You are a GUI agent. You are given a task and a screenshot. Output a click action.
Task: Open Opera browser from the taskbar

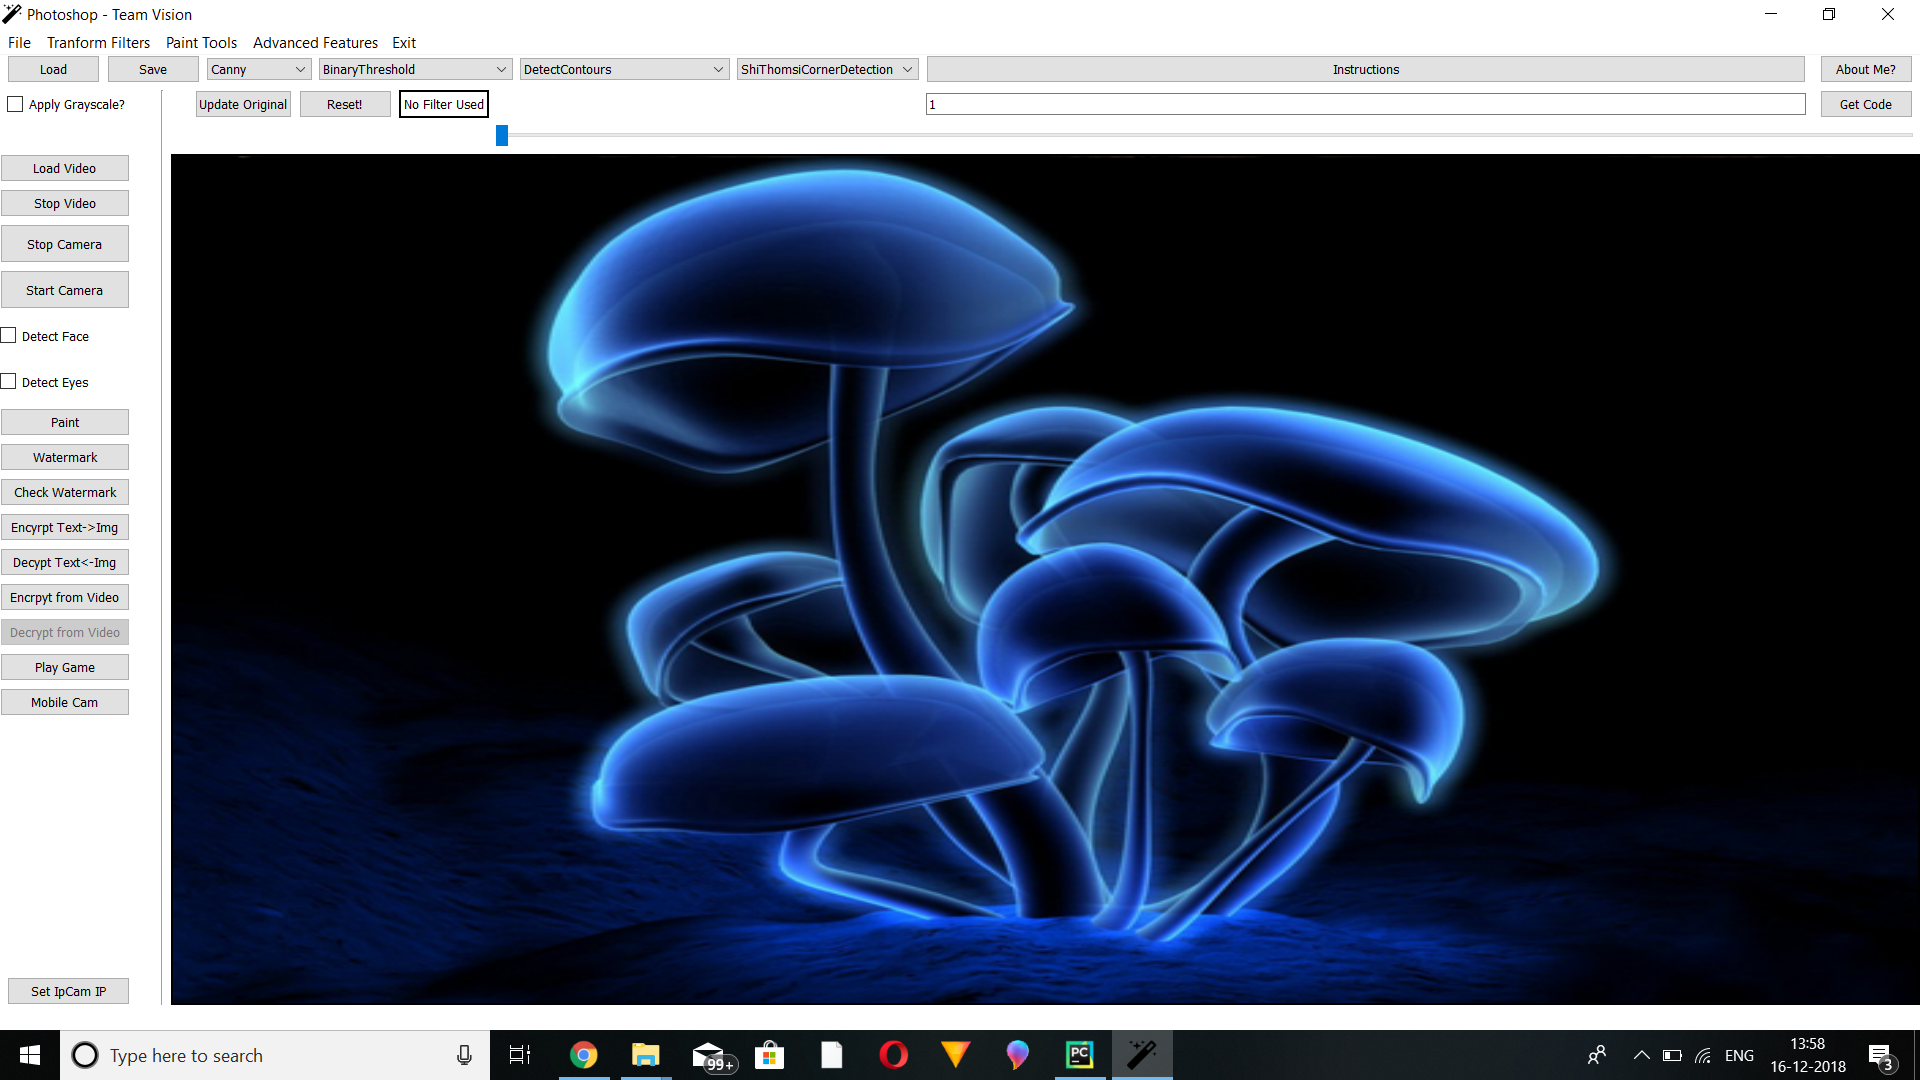click(893, 1055)
